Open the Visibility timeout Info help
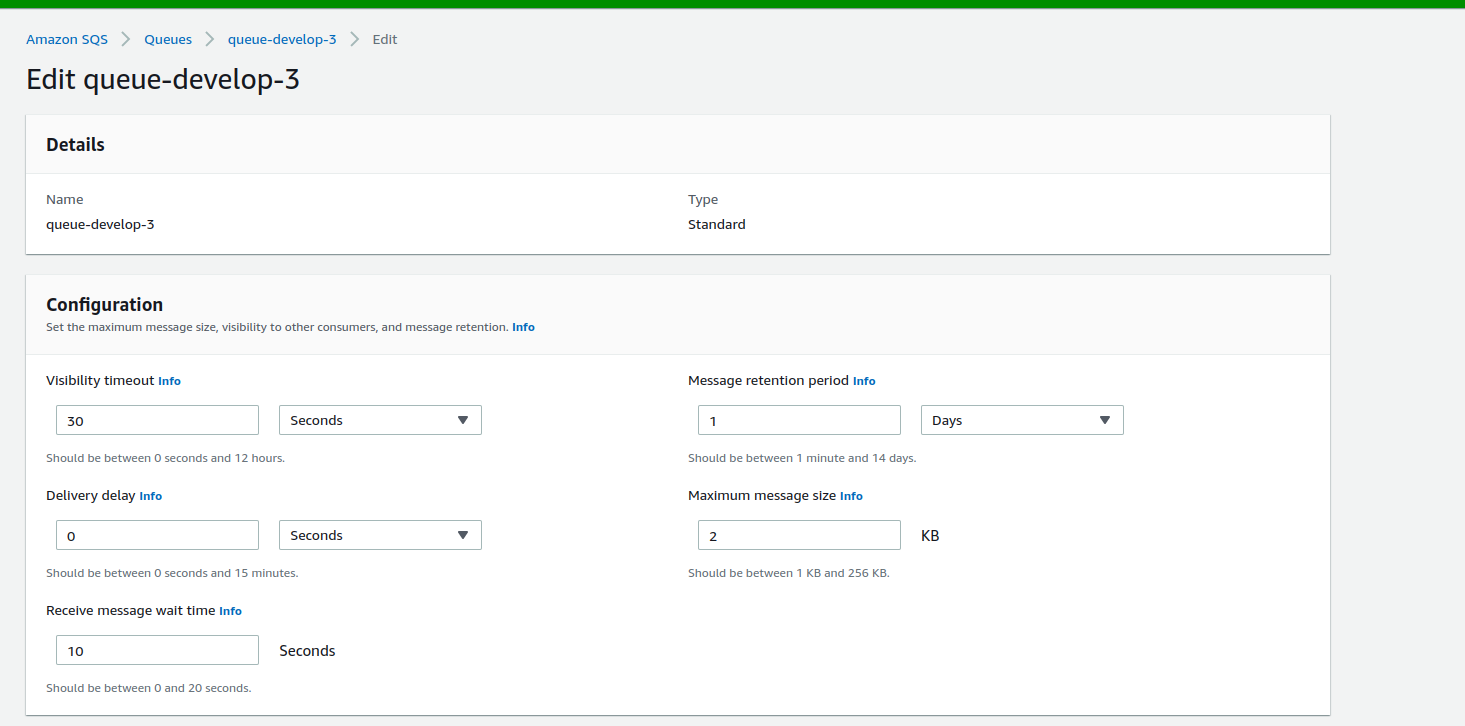 click(x=169, y=381)
